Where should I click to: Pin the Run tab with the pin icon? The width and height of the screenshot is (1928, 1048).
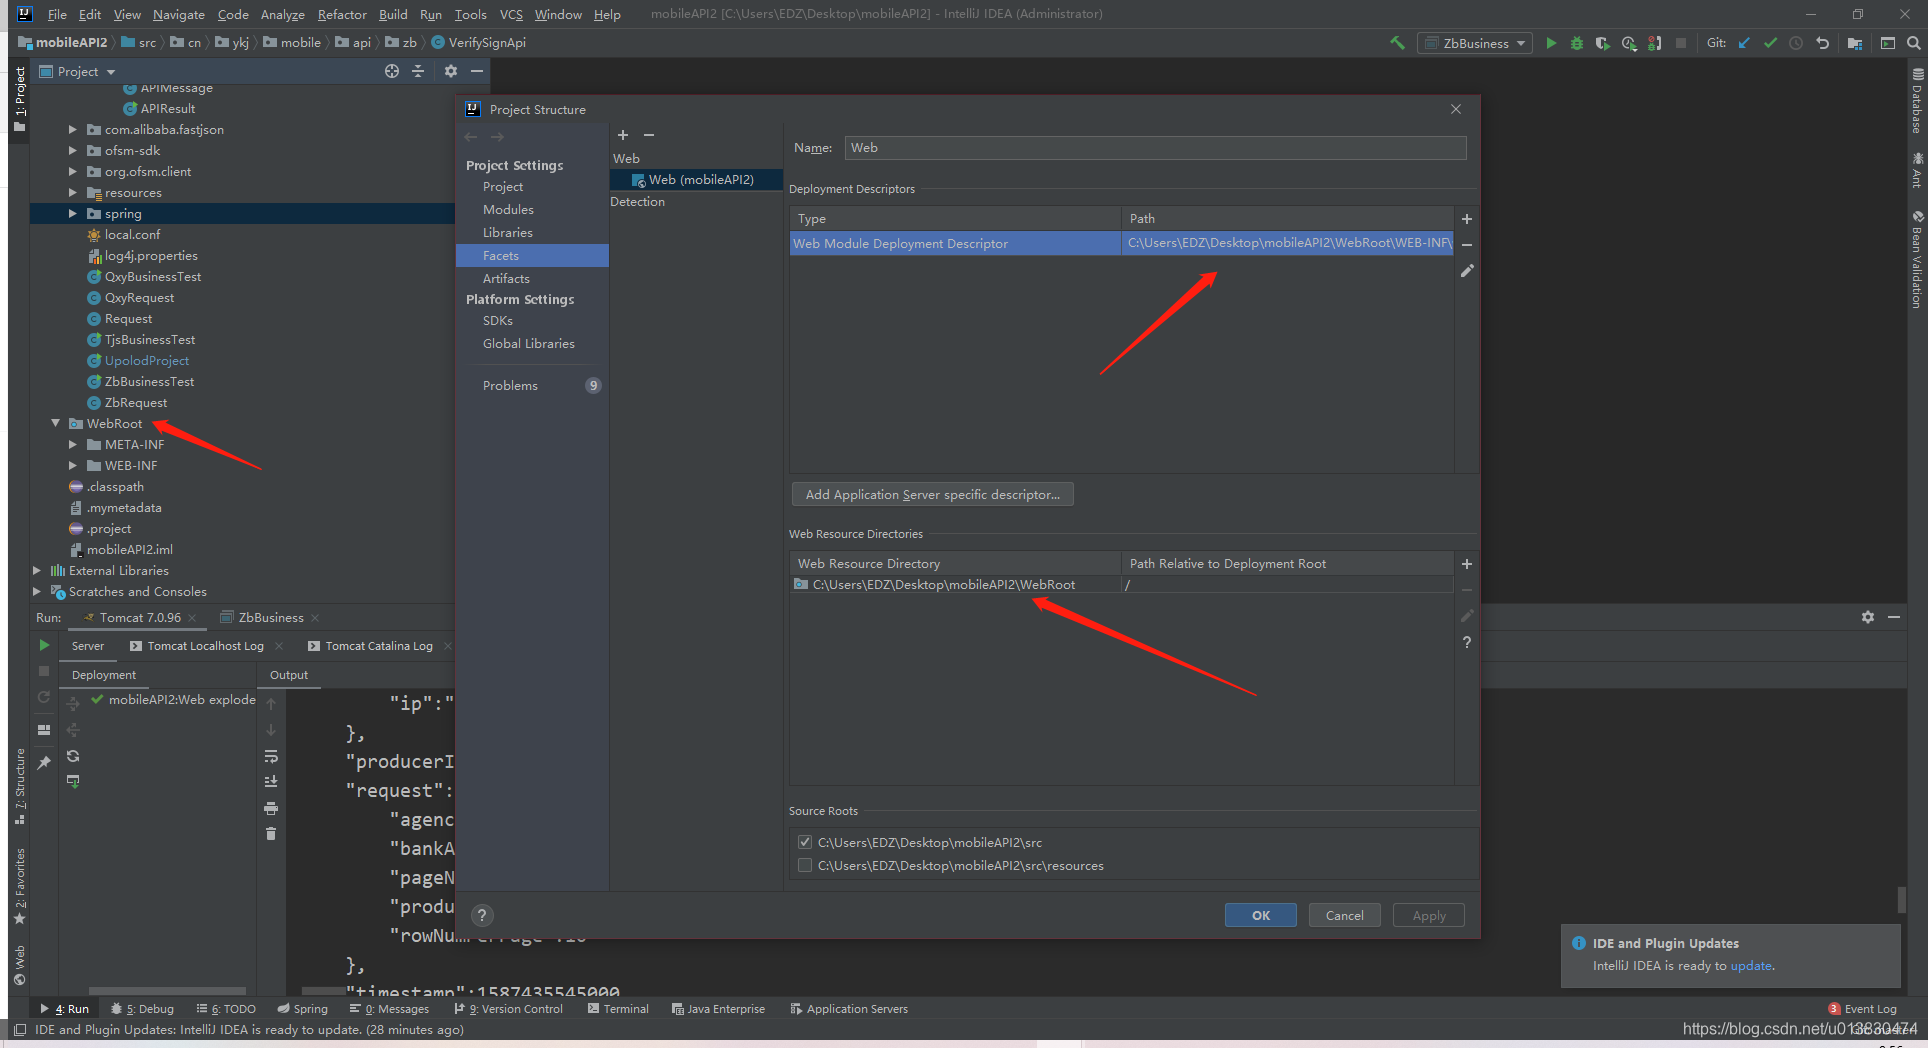pyautogui.click(x=44, y=763)
